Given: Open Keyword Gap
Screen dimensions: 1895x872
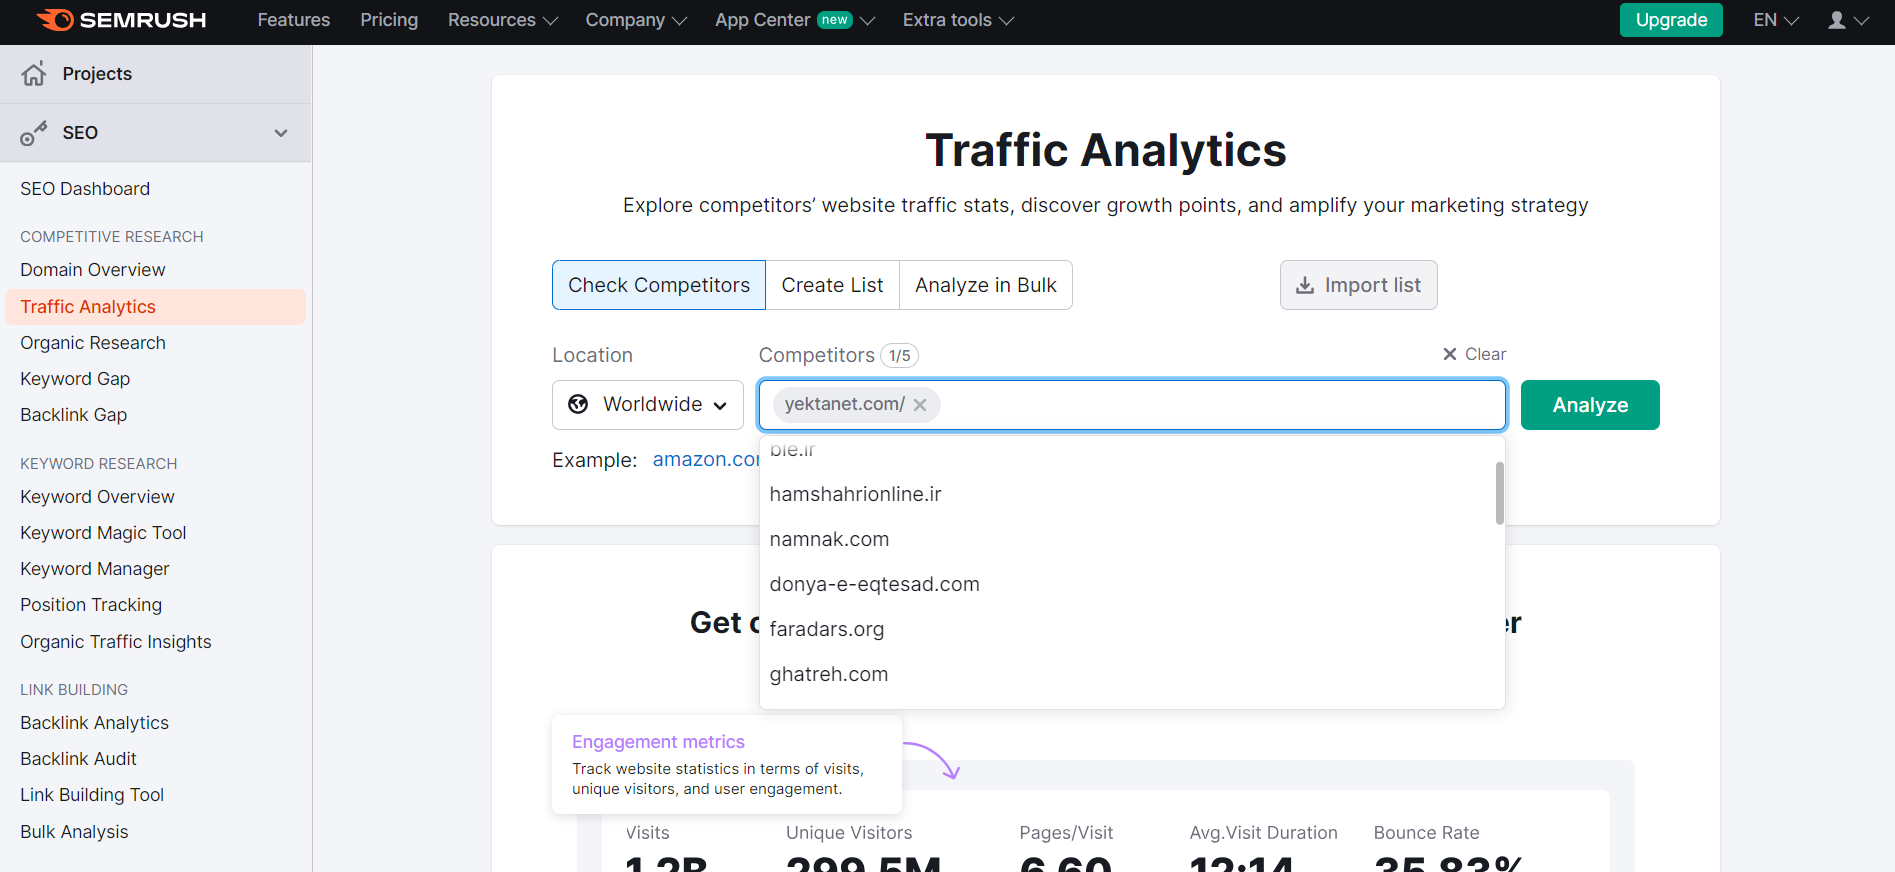Looking at the screenshot, I should (75, 379).
